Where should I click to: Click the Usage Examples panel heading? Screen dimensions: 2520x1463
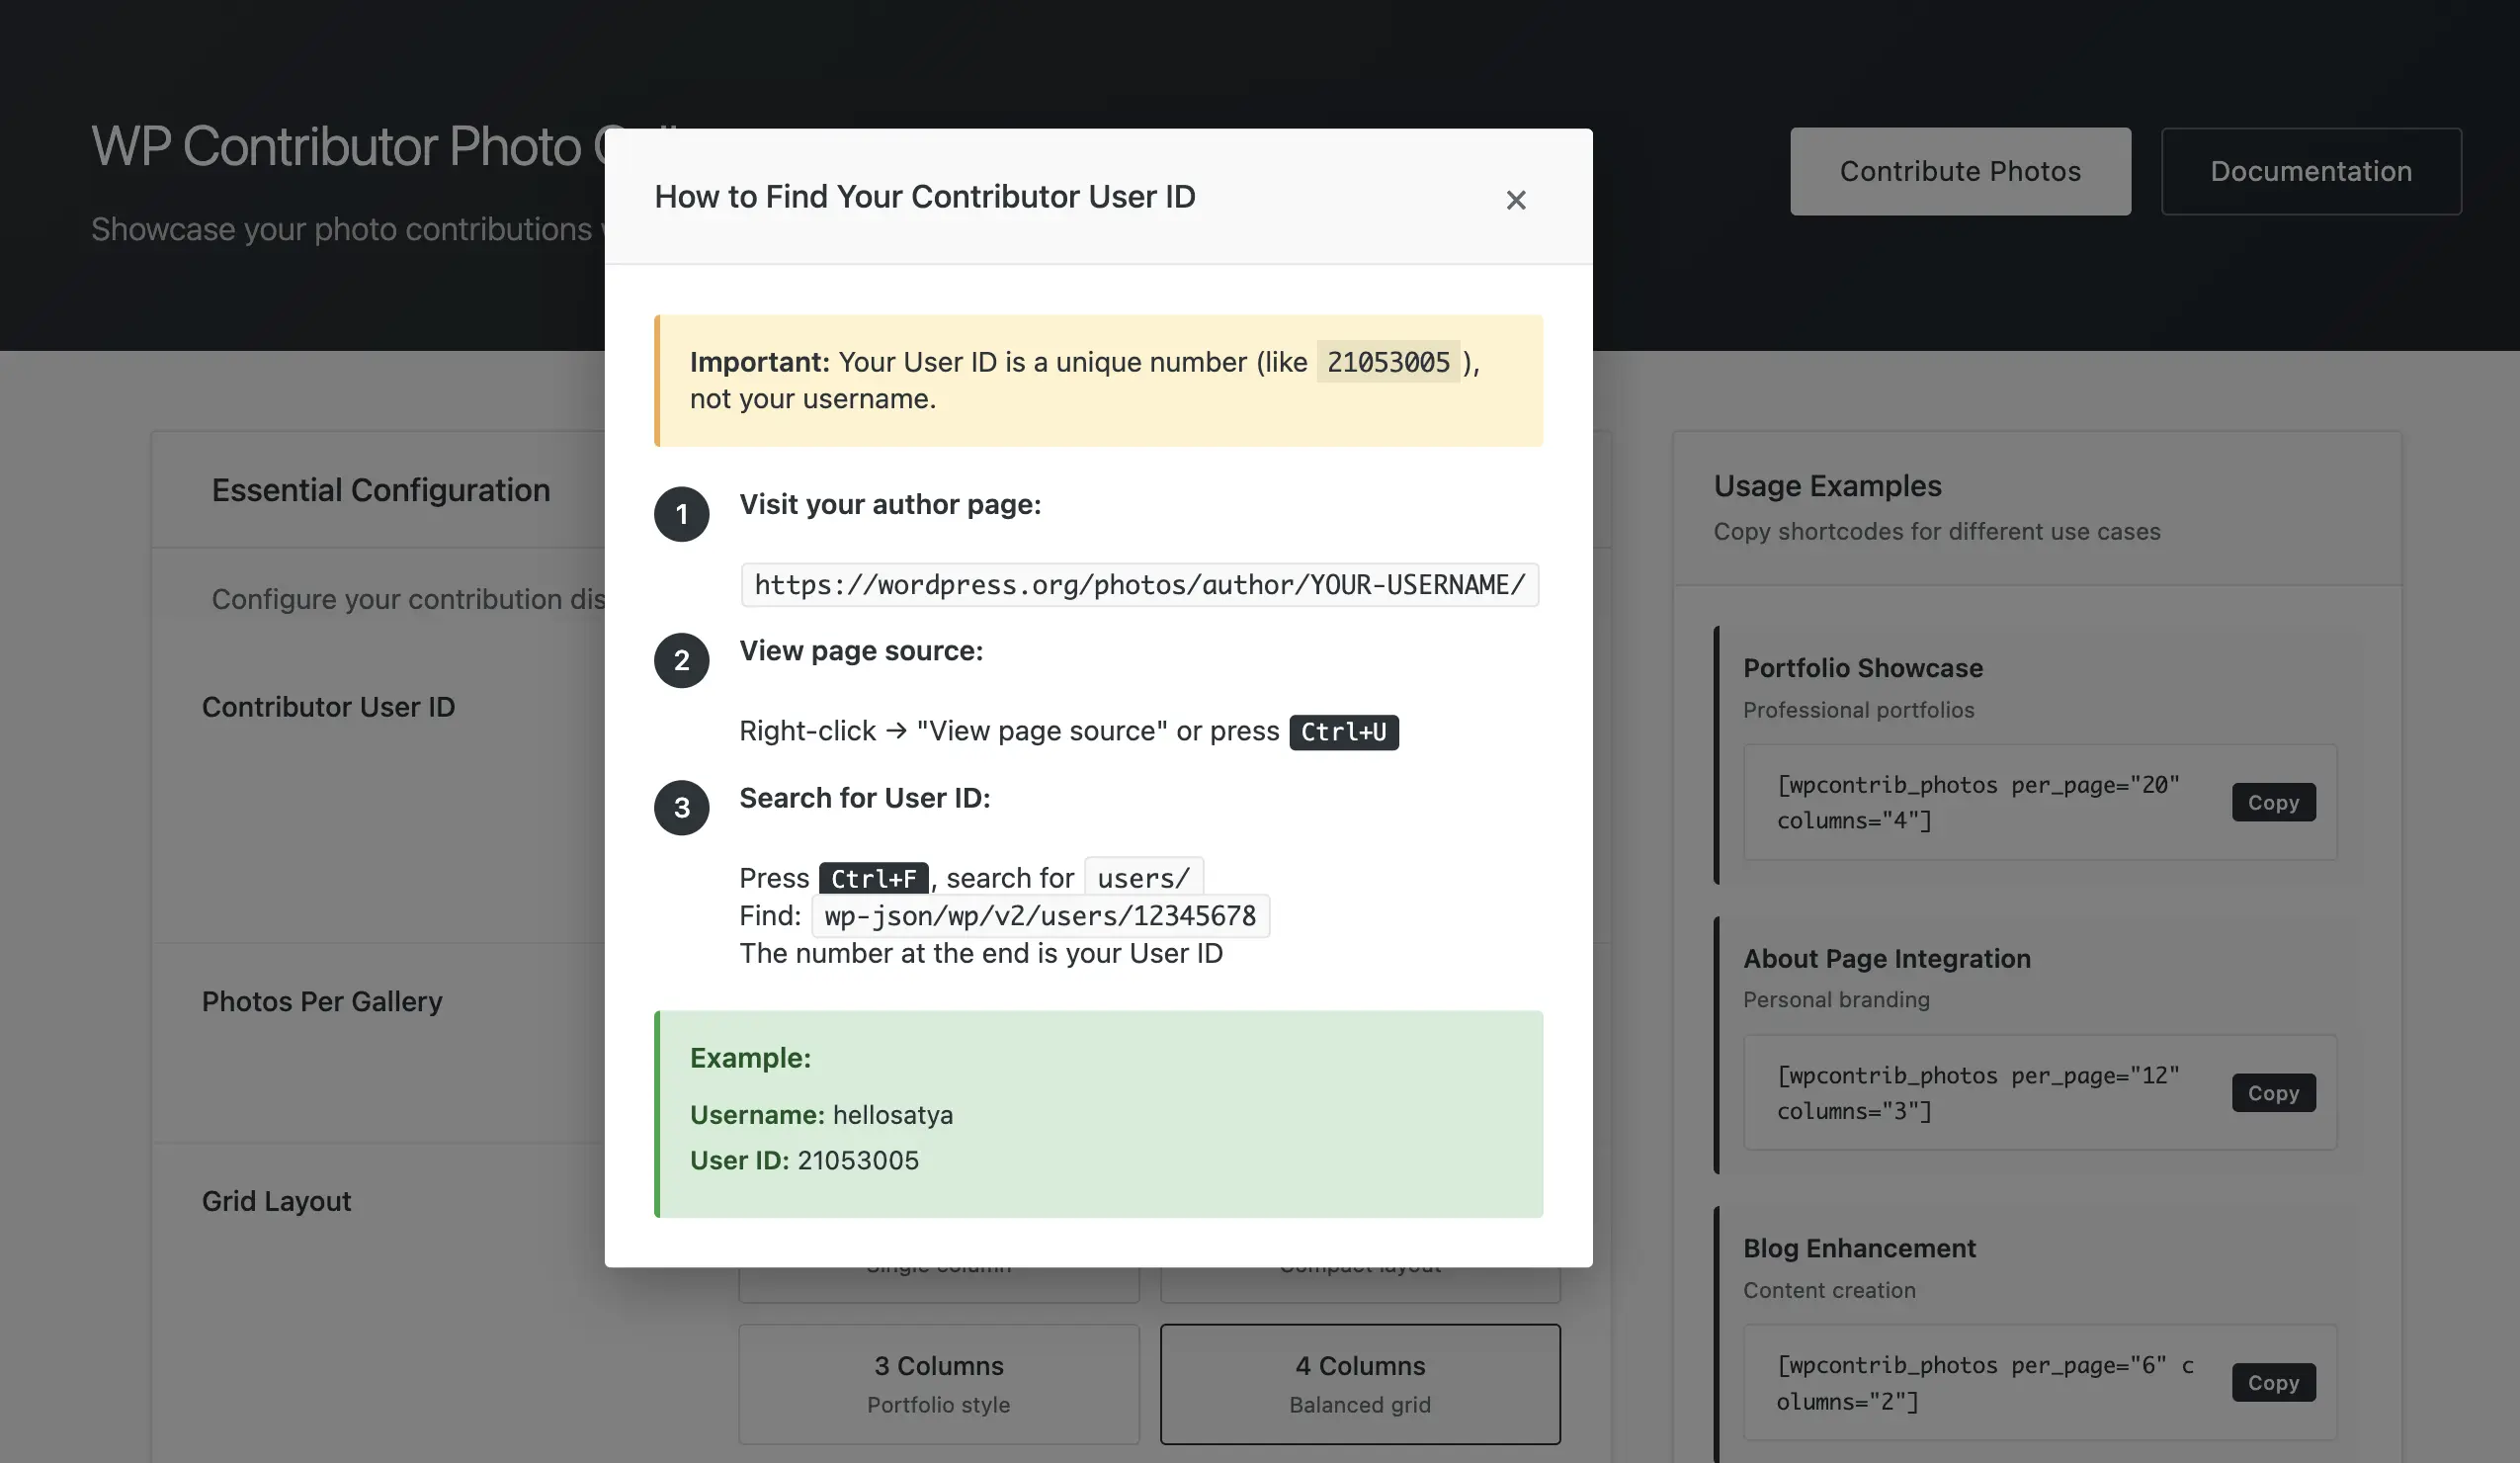click(1827, 486)
